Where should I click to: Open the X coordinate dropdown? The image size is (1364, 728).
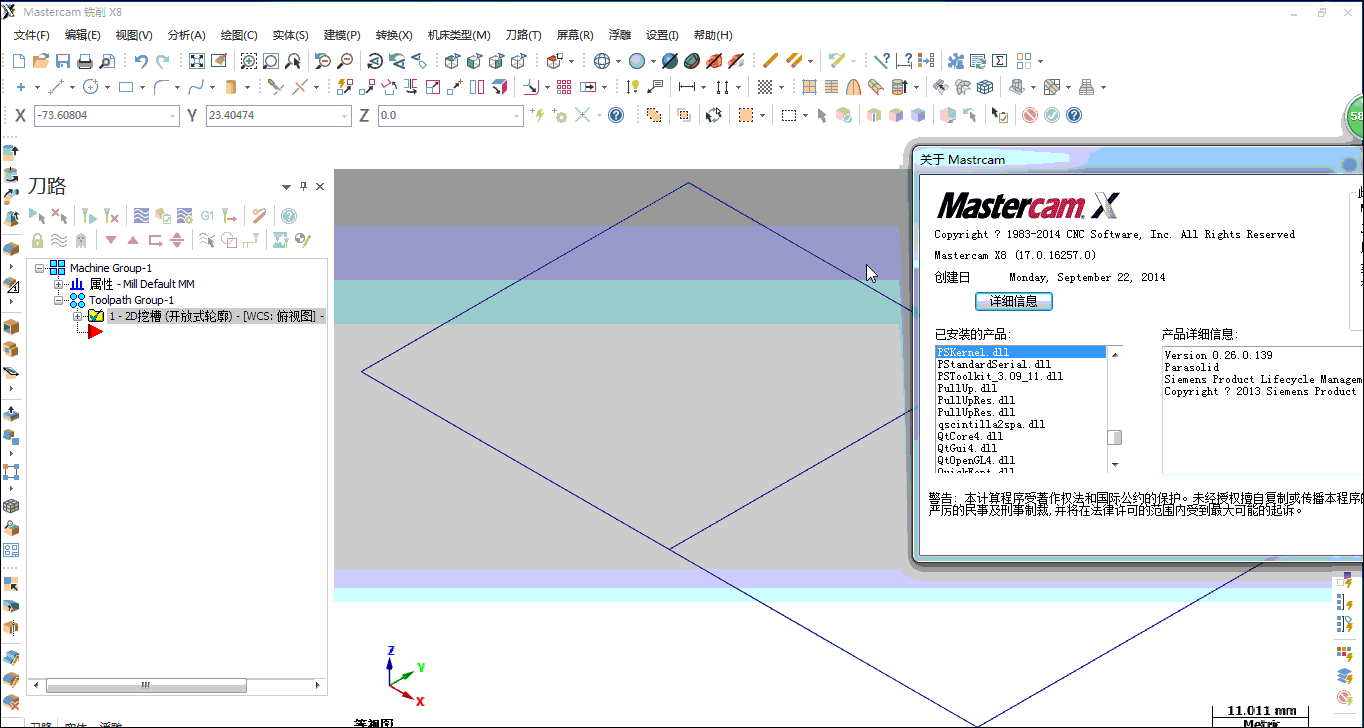pyautogui.click(x=172, y=116)
